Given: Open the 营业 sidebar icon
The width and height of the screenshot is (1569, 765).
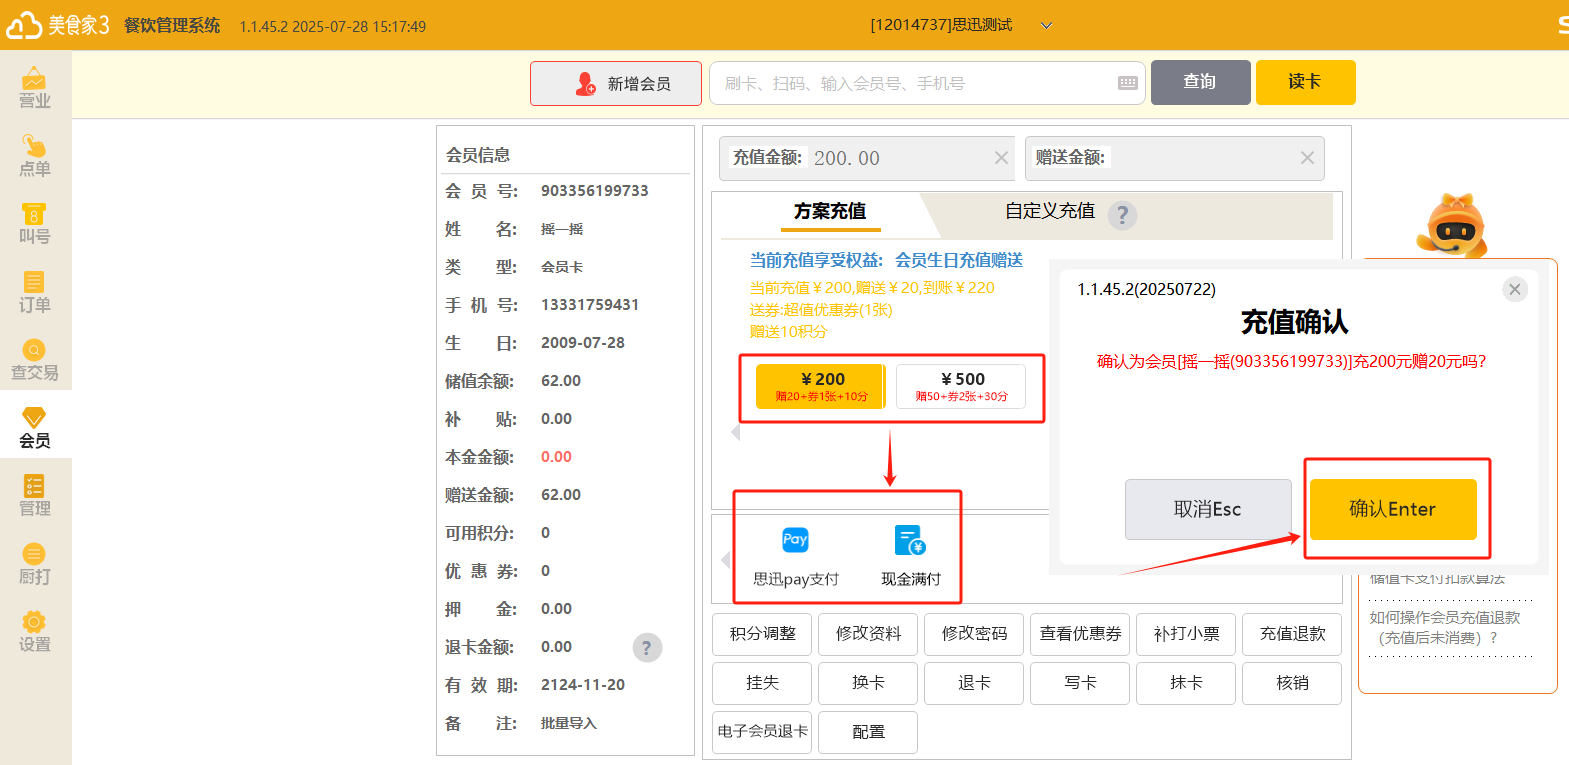Looking at the screenshot, I should tap(34, 87).
